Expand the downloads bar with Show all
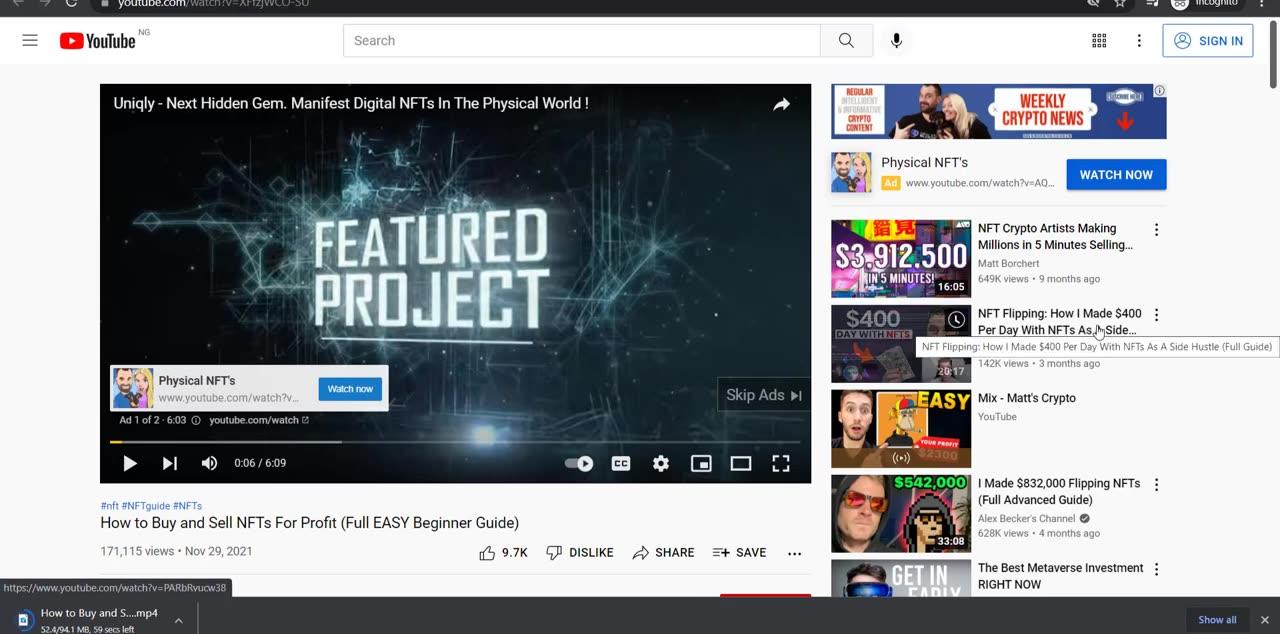The height and width of the screenshot is (634, 1280). (1216, 619)
